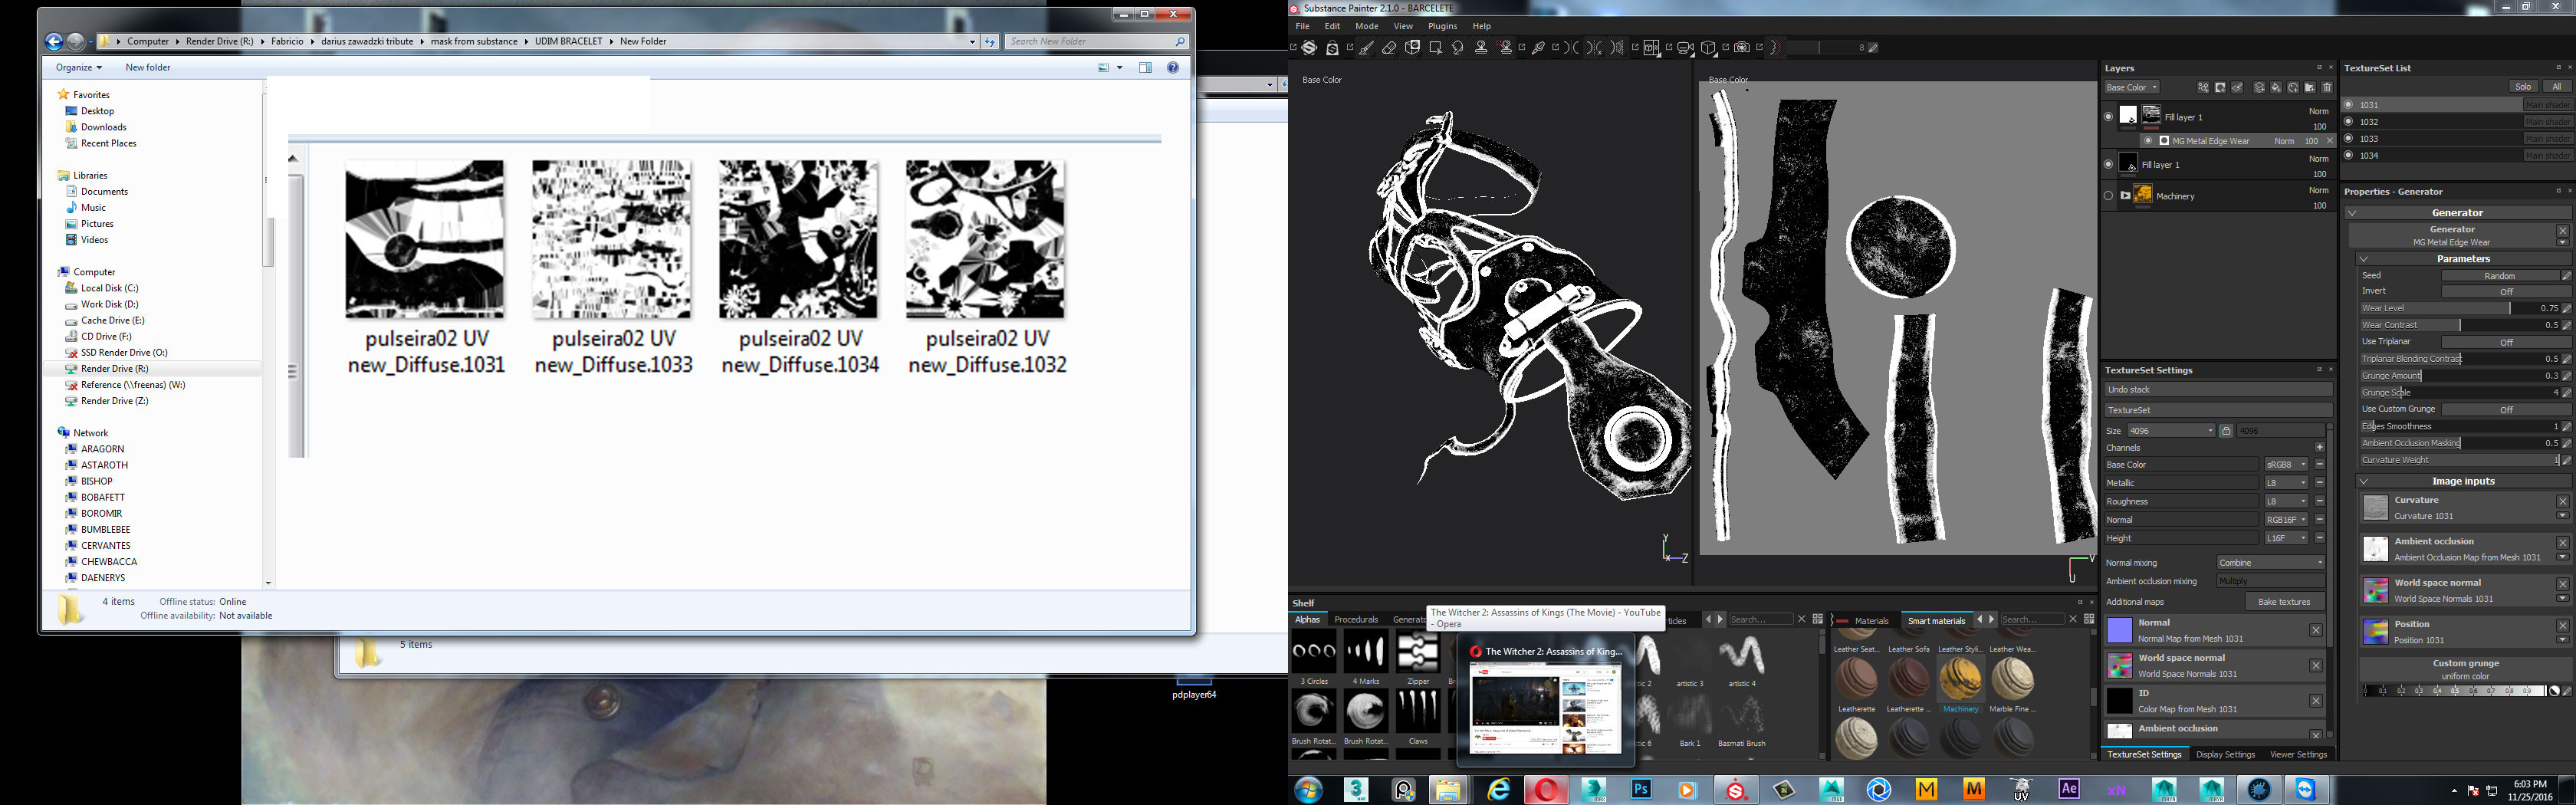This screenshot has height=805, width=2576.
Task: Collapse the Generator section
Action: click(2352, 213)
